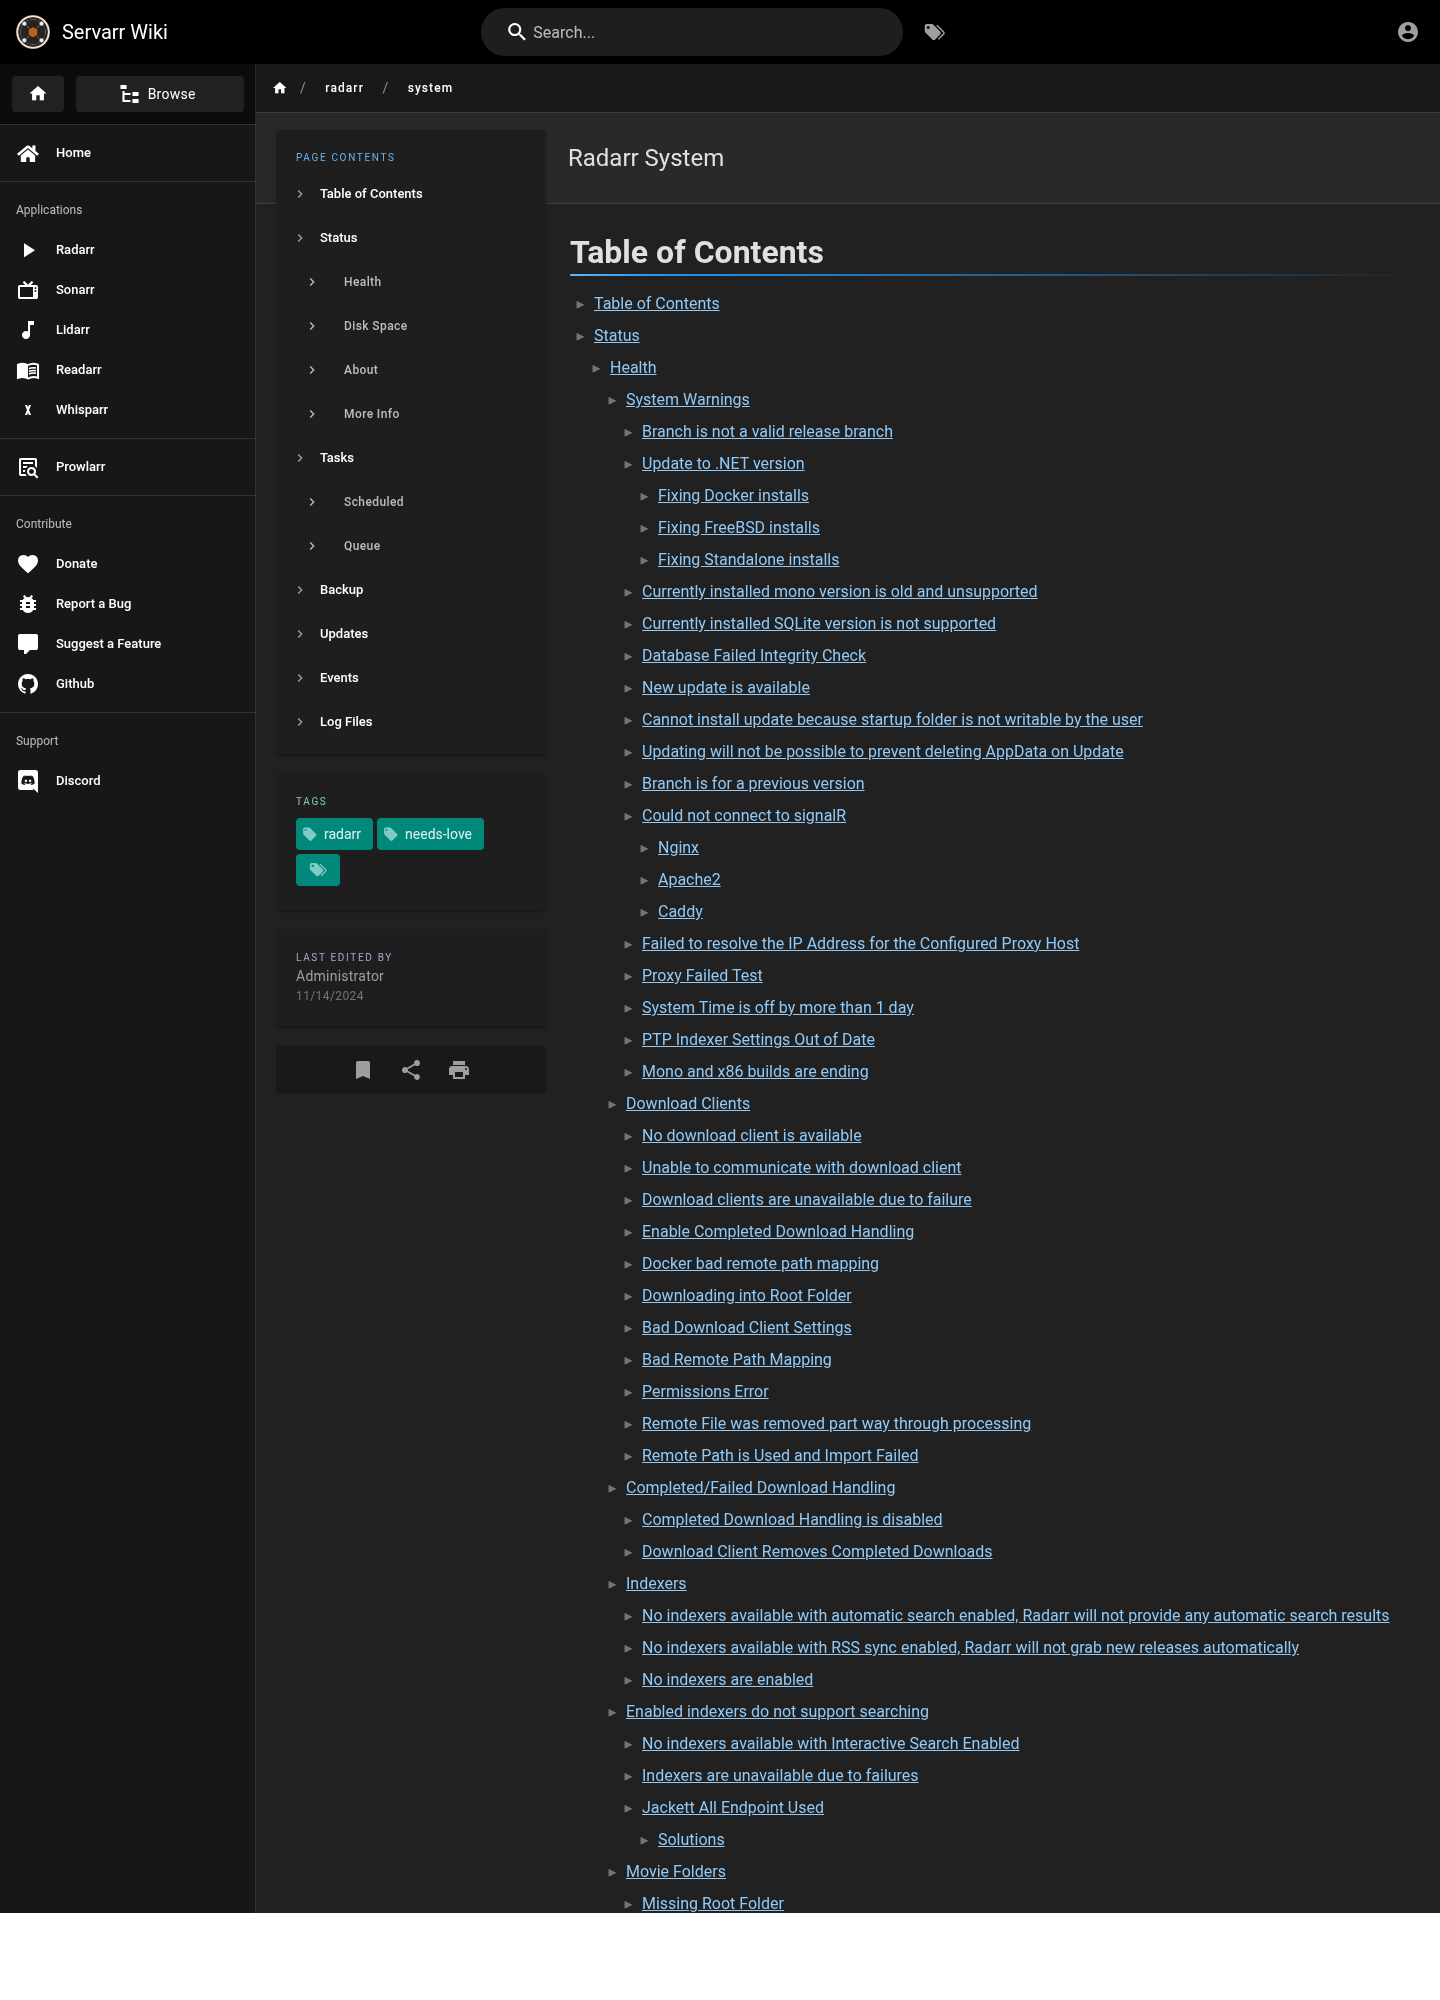1440x2000 pixels.
Task: Open the system breadcrumb
Action: 430,88
